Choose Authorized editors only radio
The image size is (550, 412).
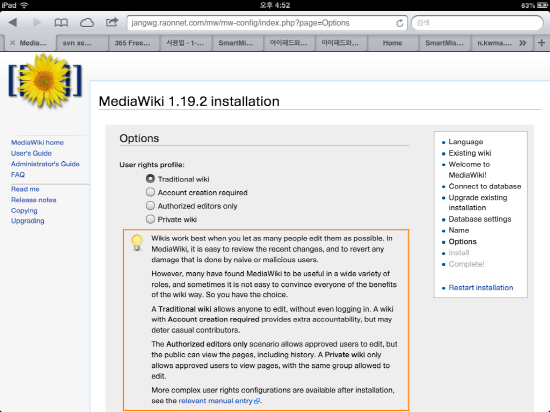pos(150,205)
